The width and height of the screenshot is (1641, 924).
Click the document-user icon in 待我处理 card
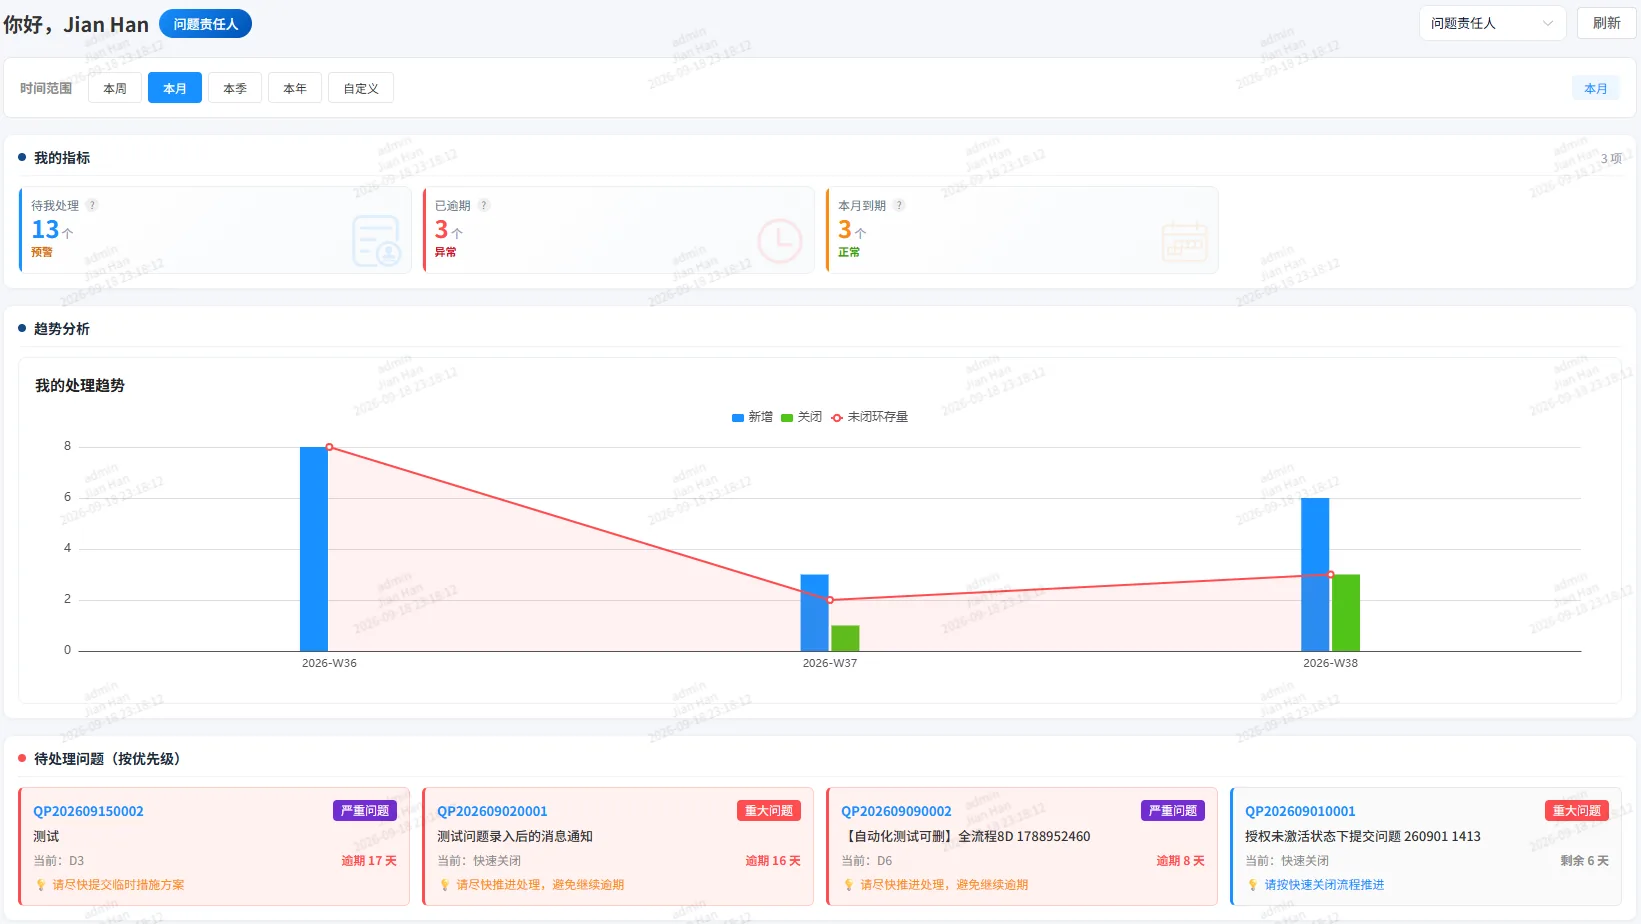coord(376,241)
